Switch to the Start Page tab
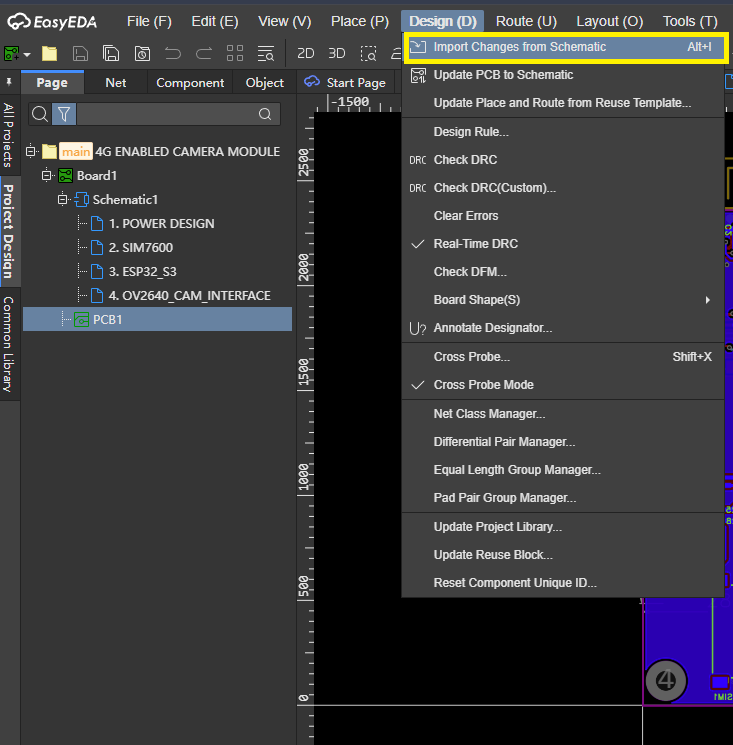733x745 pixels. [x=345, y=83]
